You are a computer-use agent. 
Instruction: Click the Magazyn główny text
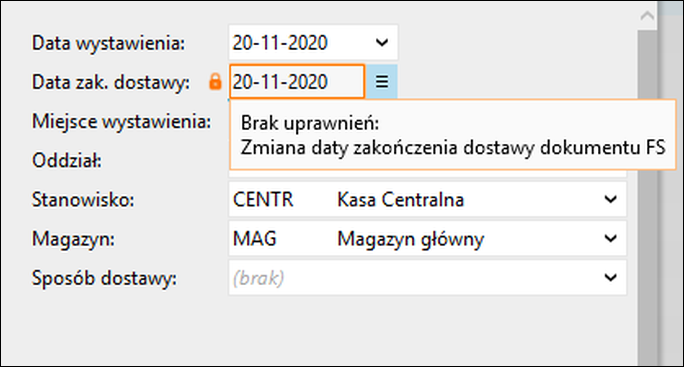click(x=410, y=240)
